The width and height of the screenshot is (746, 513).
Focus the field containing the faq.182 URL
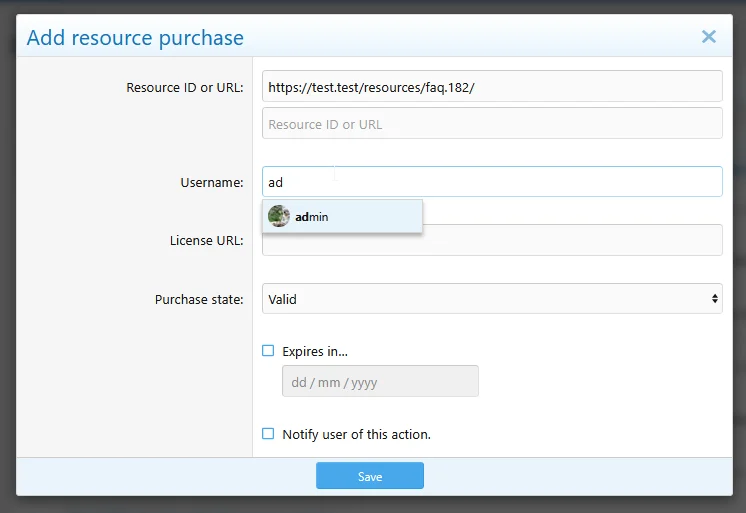[x=491, y=86]
